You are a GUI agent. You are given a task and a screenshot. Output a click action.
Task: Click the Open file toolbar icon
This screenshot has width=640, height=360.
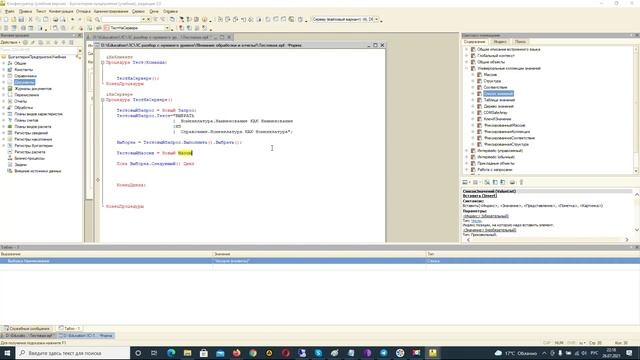coord(13,19)
